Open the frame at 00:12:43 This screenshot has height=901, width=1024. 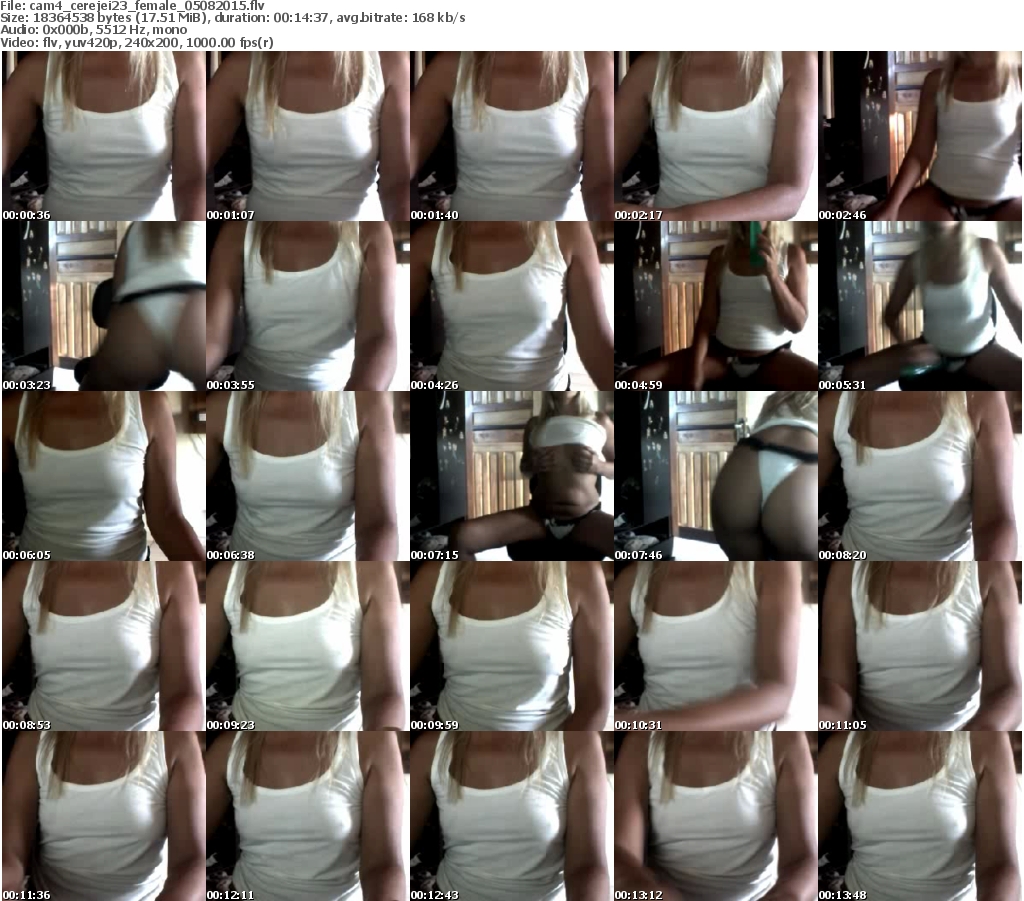click(511, 816)
